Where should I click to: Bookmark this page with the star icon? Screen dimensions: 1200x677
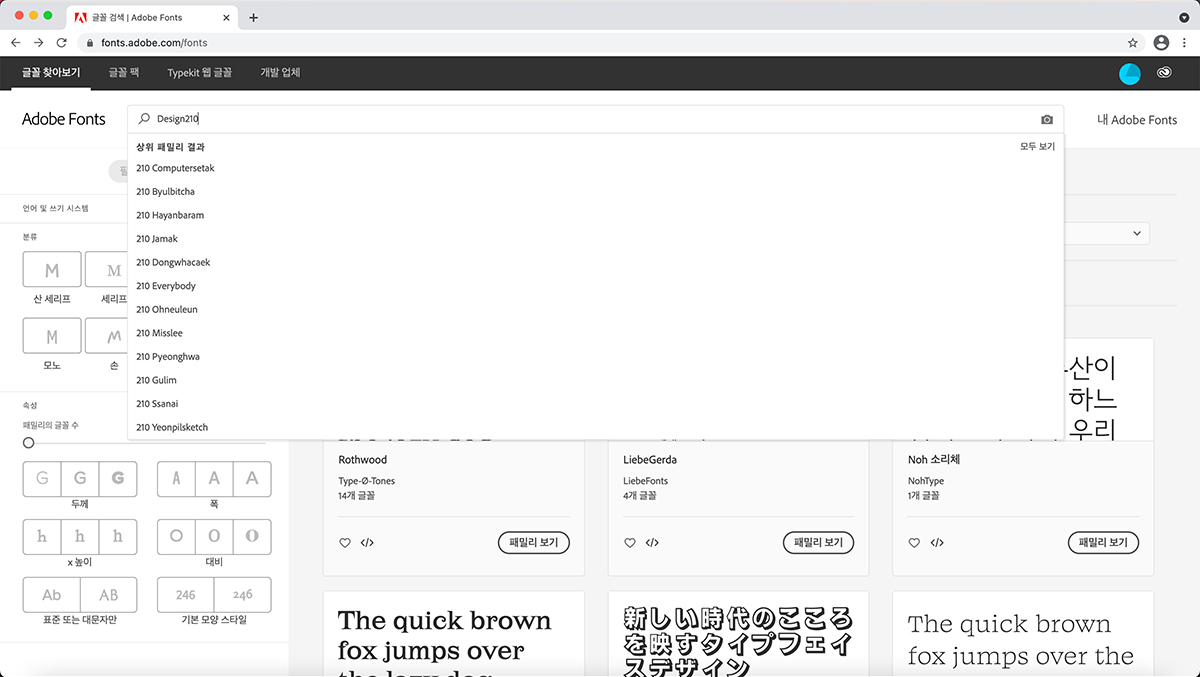(1133, 43)
